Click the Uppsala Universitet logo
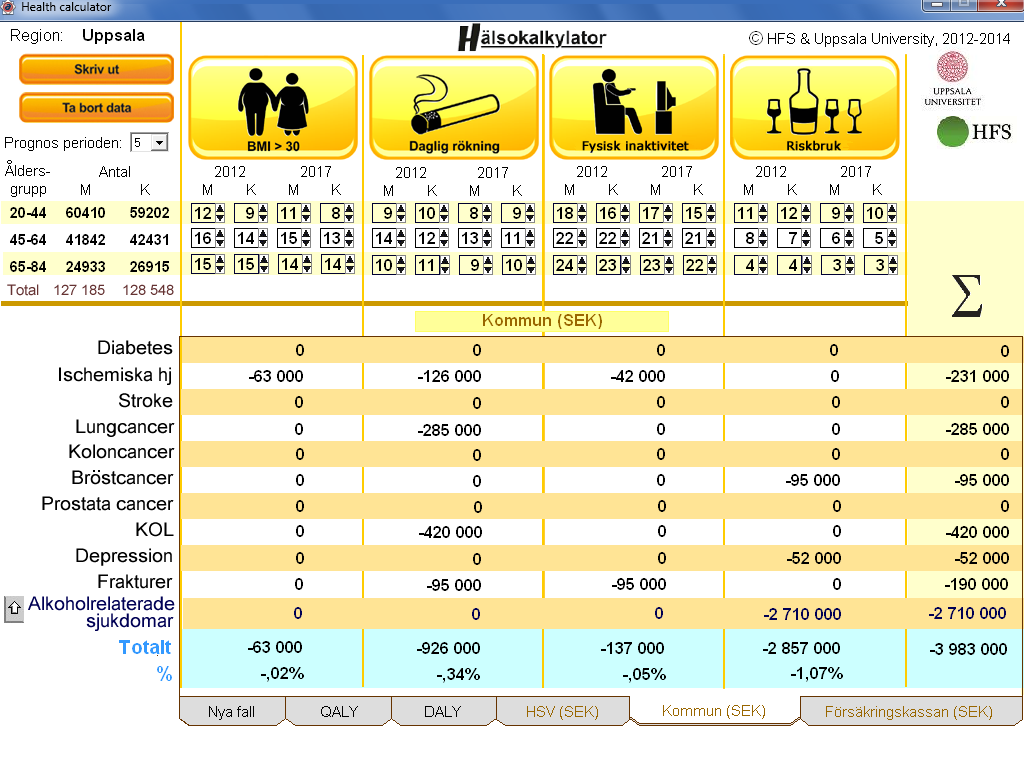 coord(952,79)
